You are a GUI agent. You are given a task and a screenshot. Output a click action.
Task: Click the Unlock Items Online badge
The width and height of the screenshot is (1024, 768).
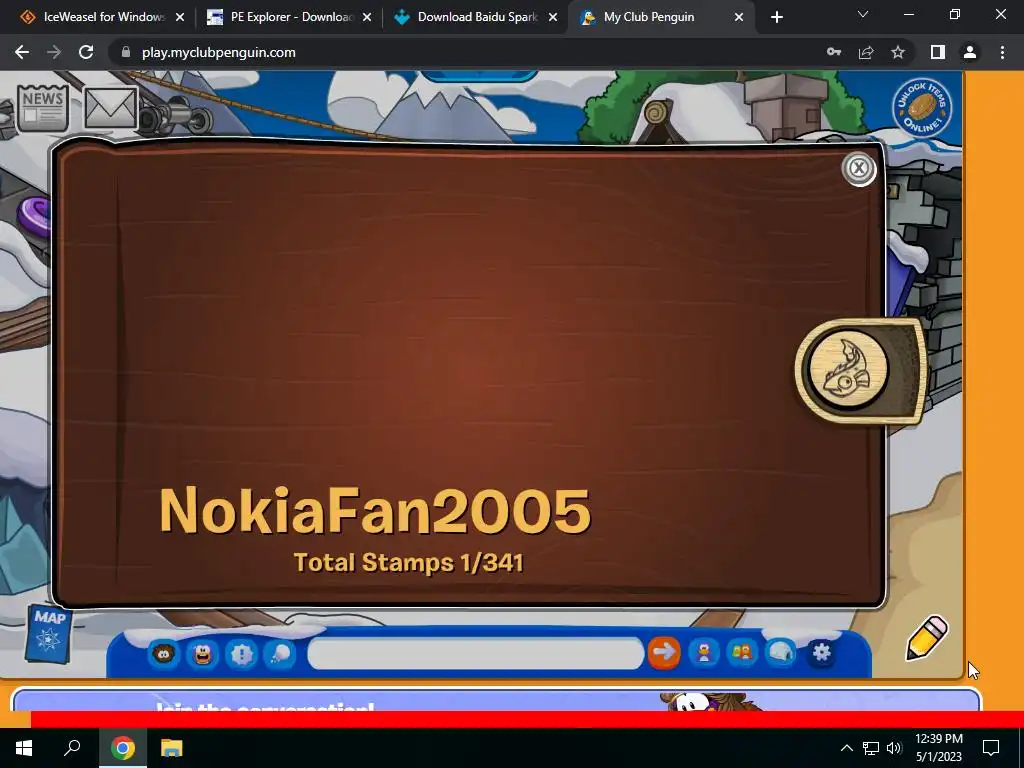[922, 107]
